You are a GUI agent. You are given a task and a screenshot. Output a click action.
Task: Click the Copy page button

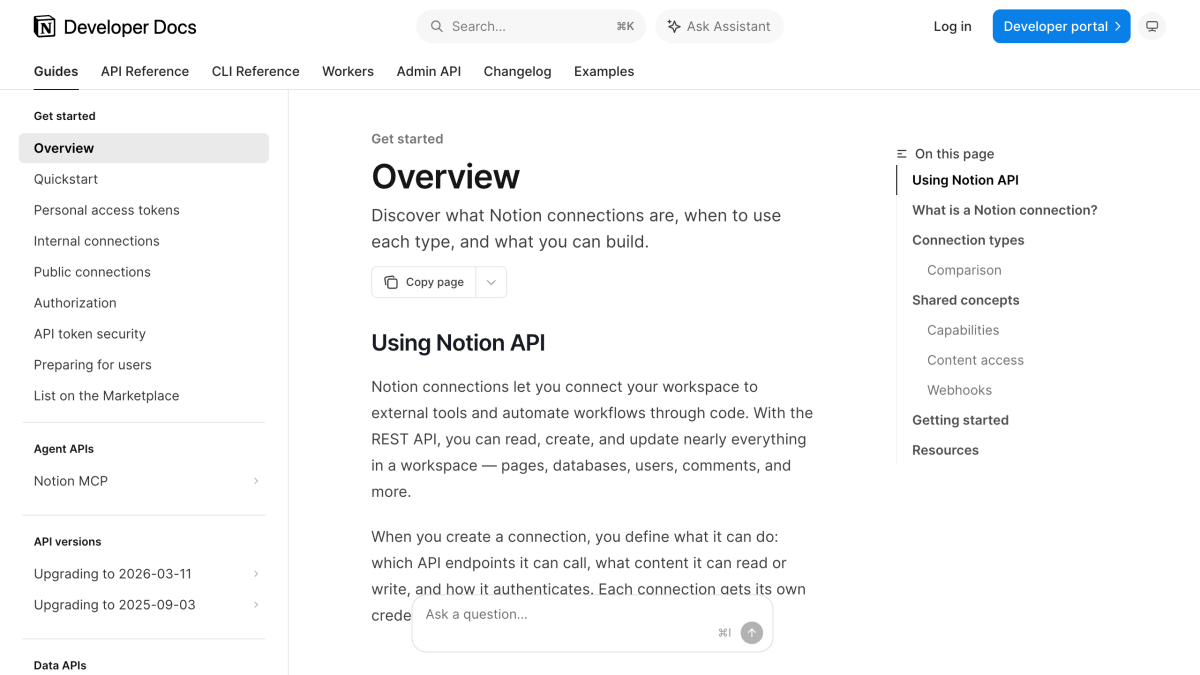coord(424,282)
